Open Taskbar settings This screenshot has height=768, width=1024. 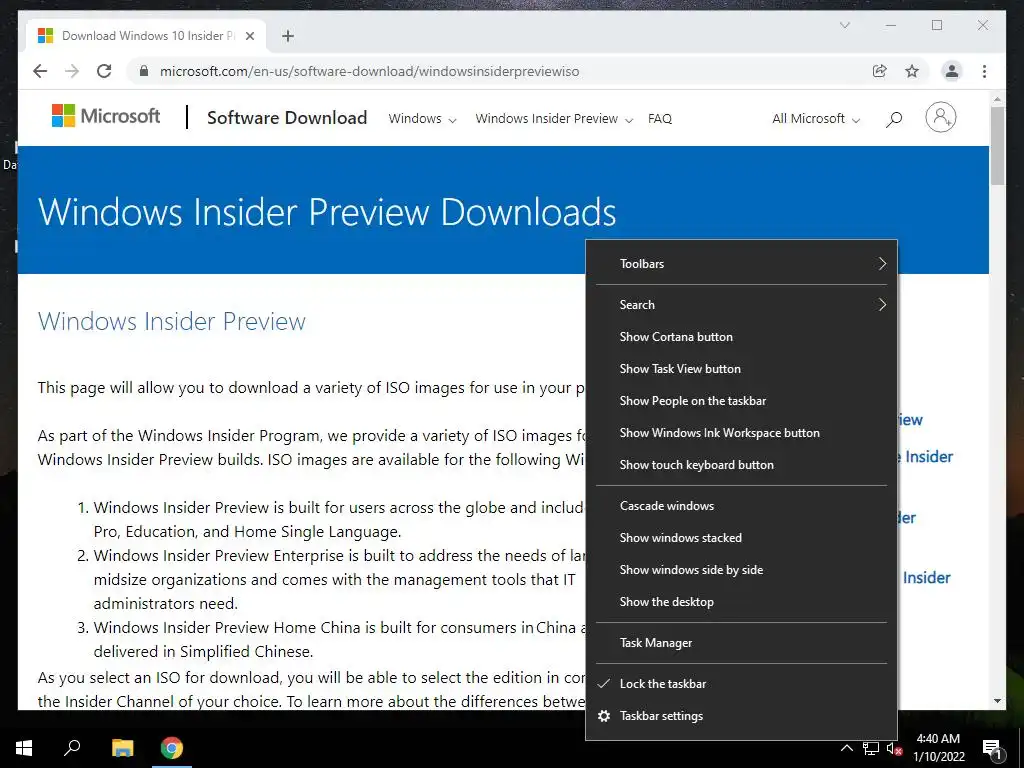tap(741, 716)
